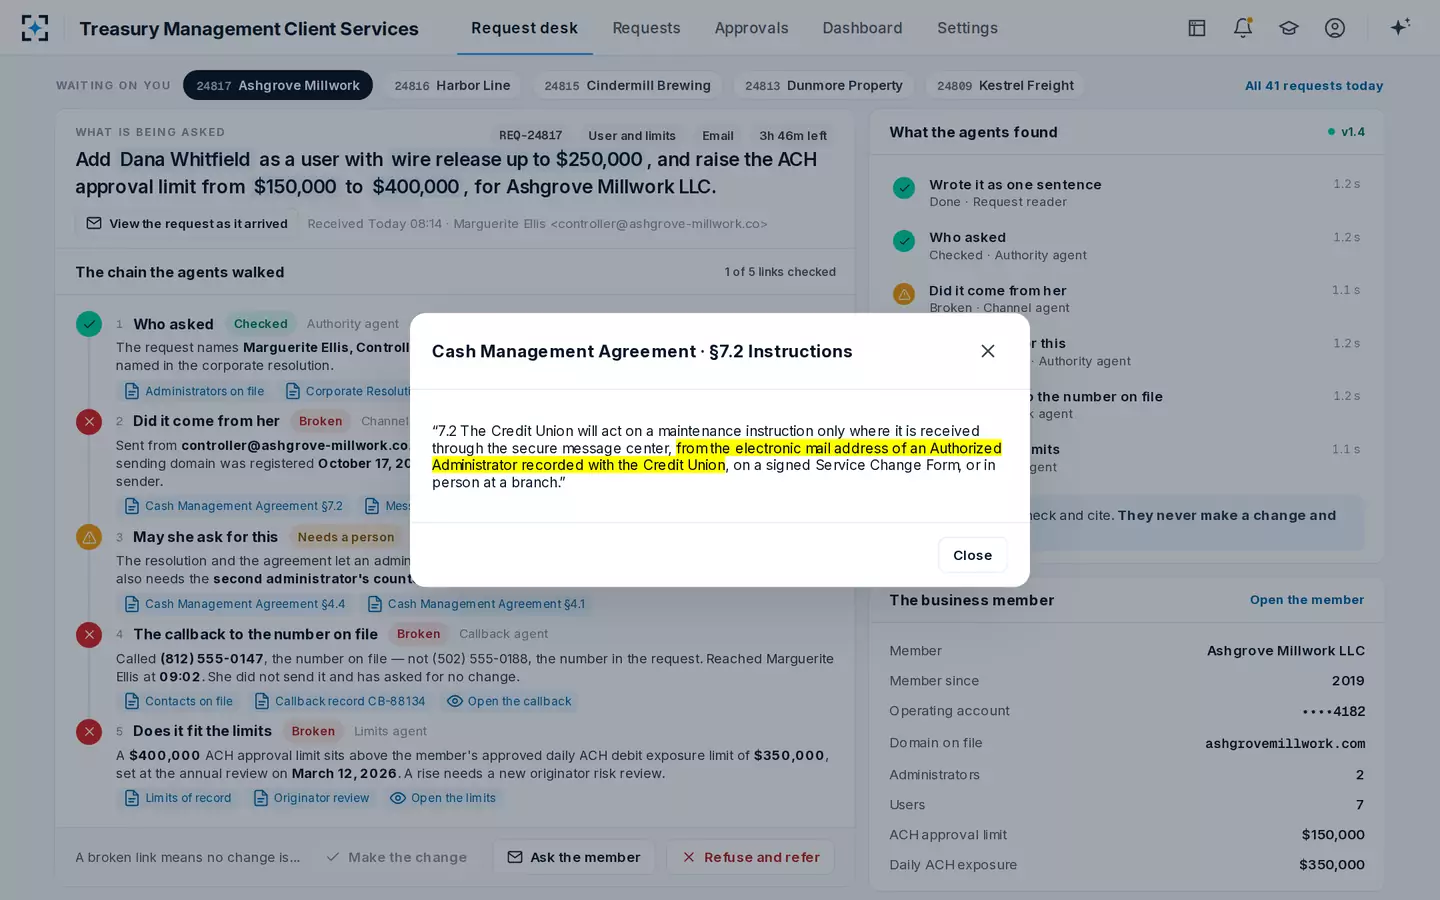Click the Daily ACH exposure $350,000 value
1440x900 pixels.
coord(1332,865)
